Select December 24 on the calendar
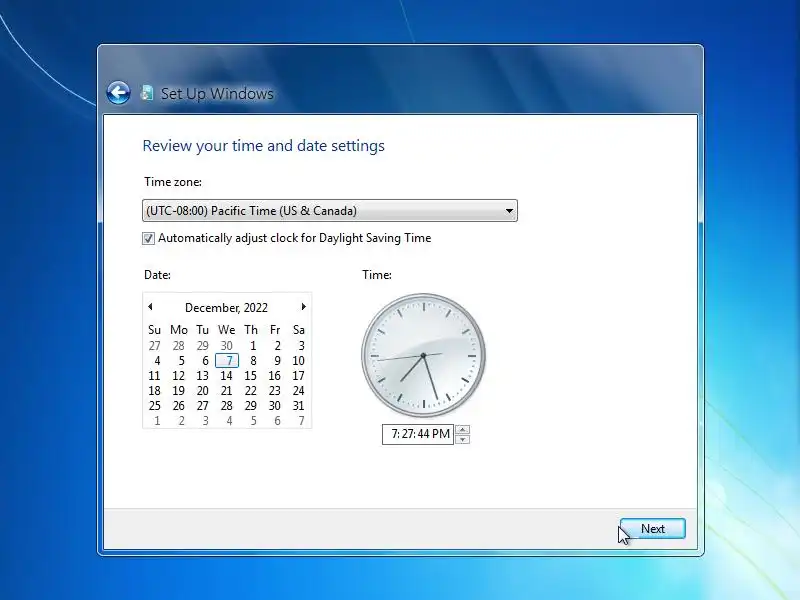This screenshot has width=800, height=600. click(299, 391)
